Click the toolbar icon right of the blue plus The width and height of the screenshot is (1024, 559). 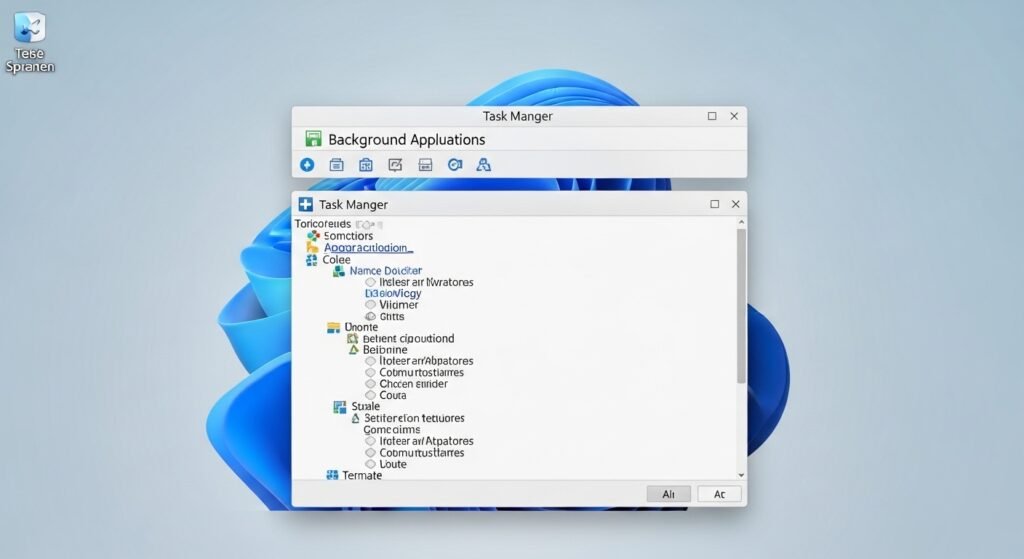pos(337,165)
